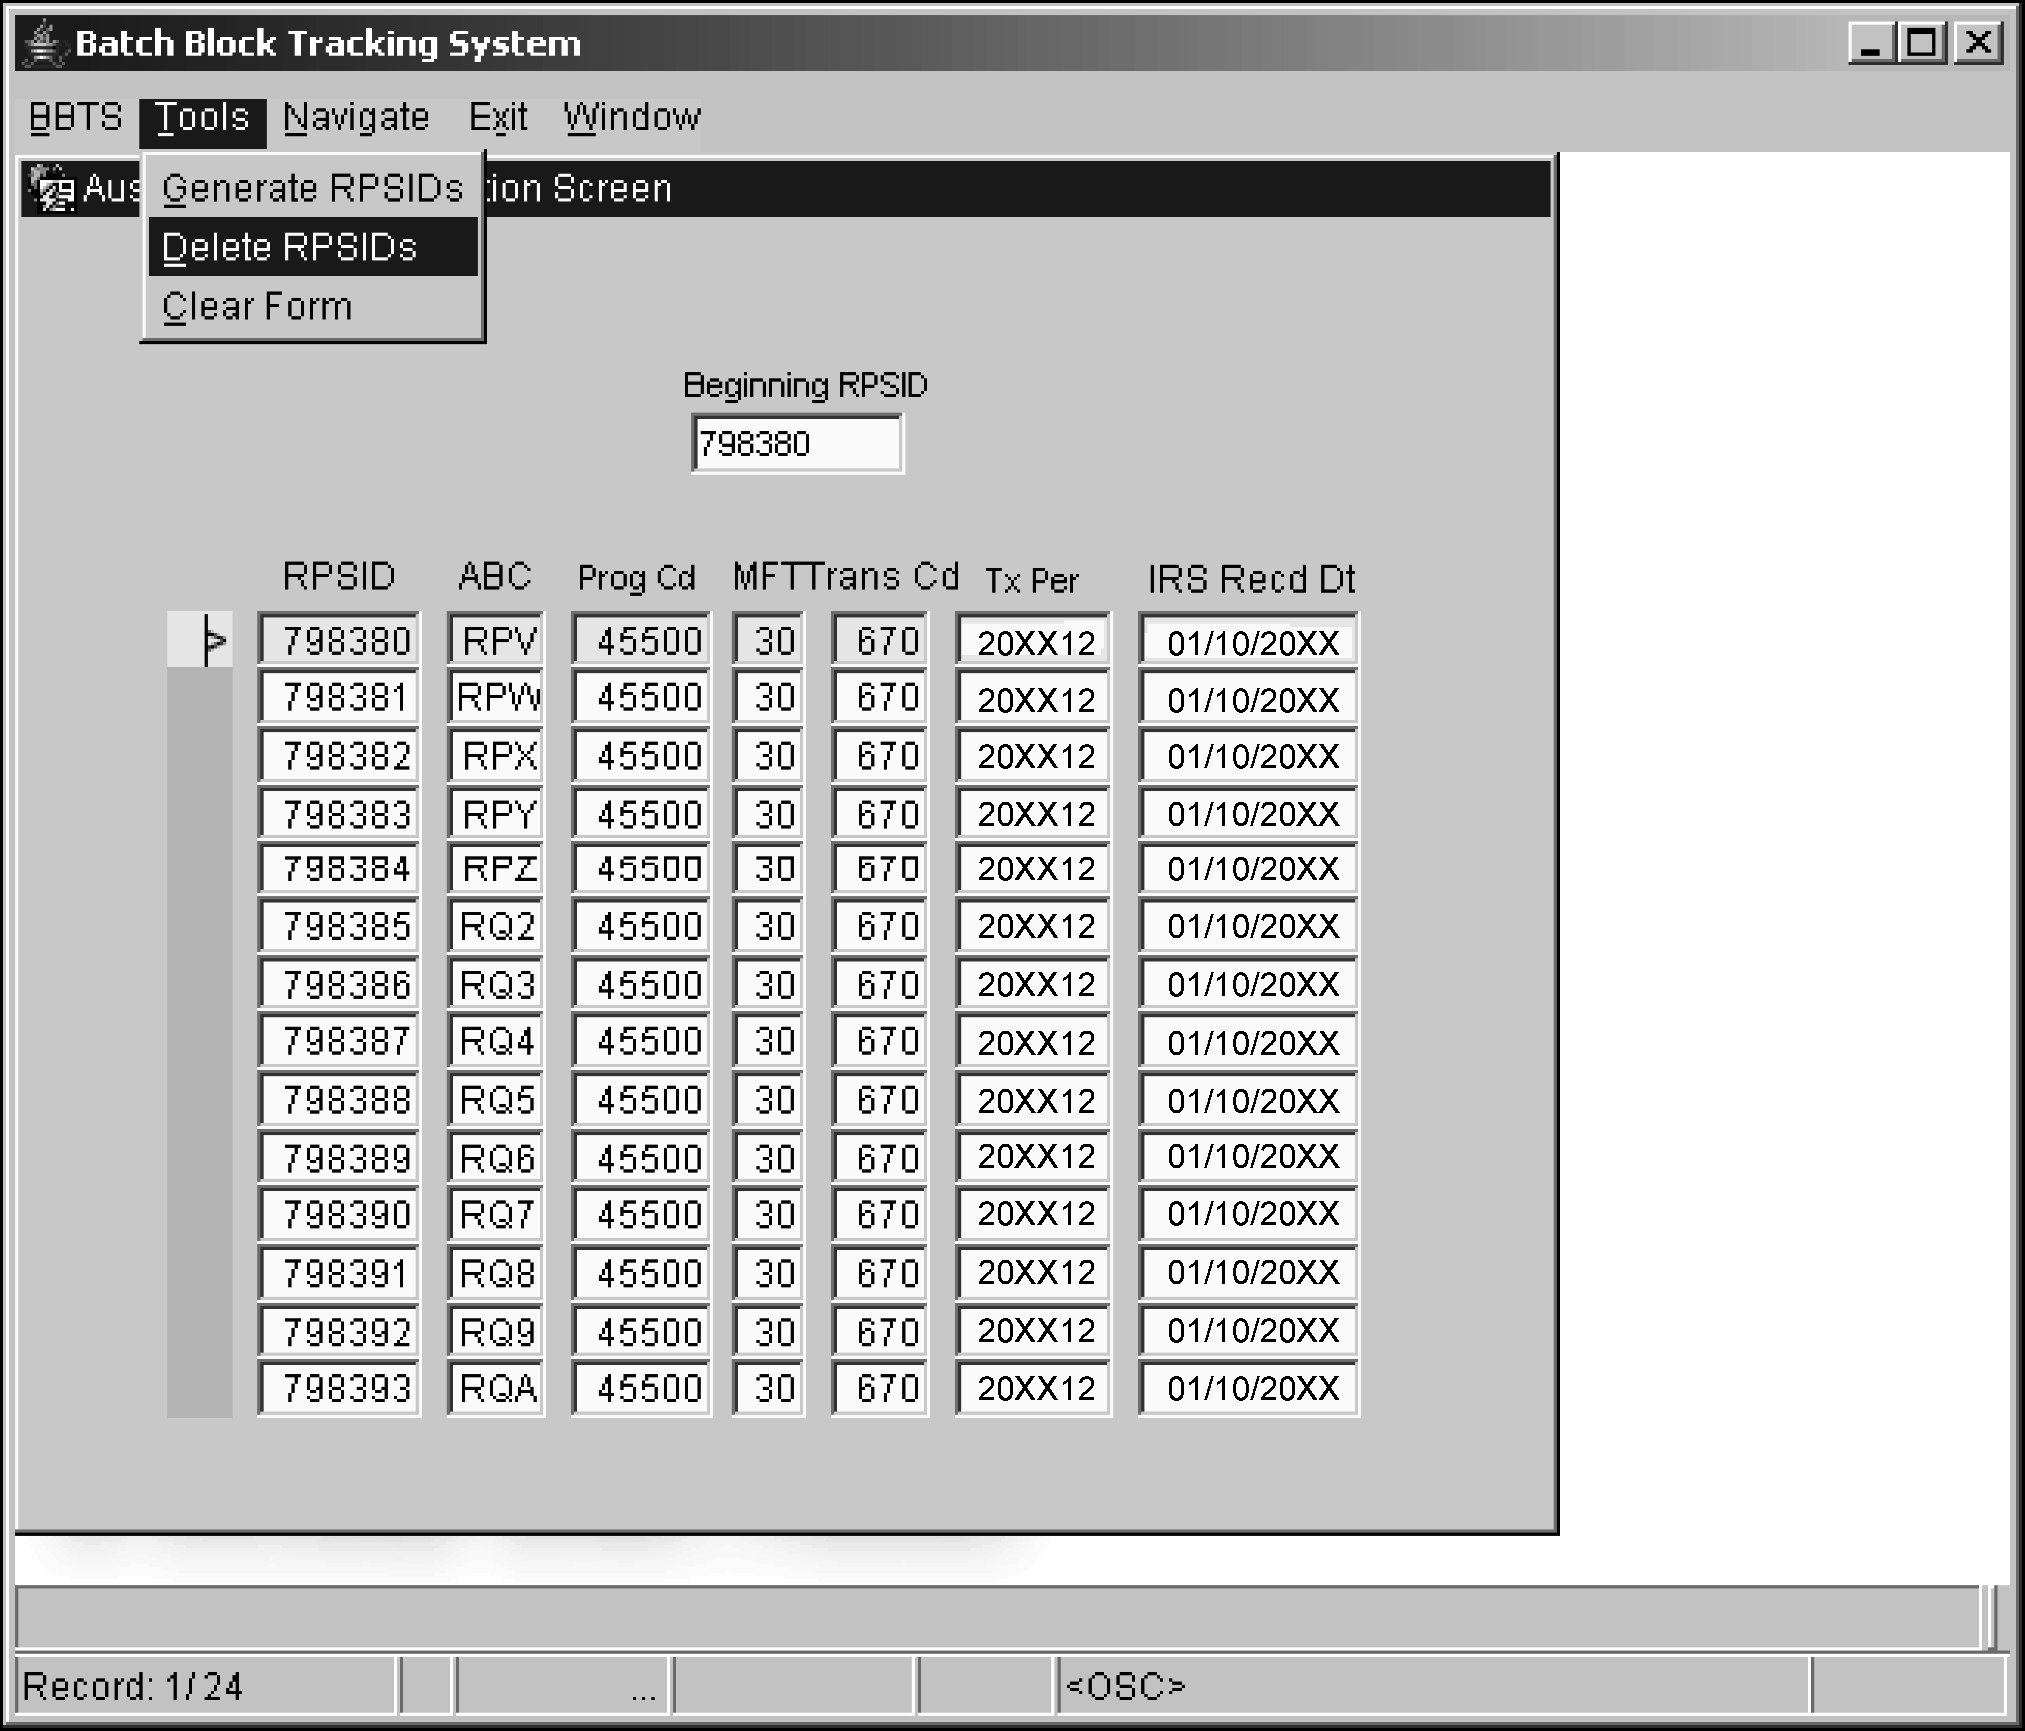This screenshot has width=2025, height=1731.
Task: Open the Exit menu
Action: (497, 118)
